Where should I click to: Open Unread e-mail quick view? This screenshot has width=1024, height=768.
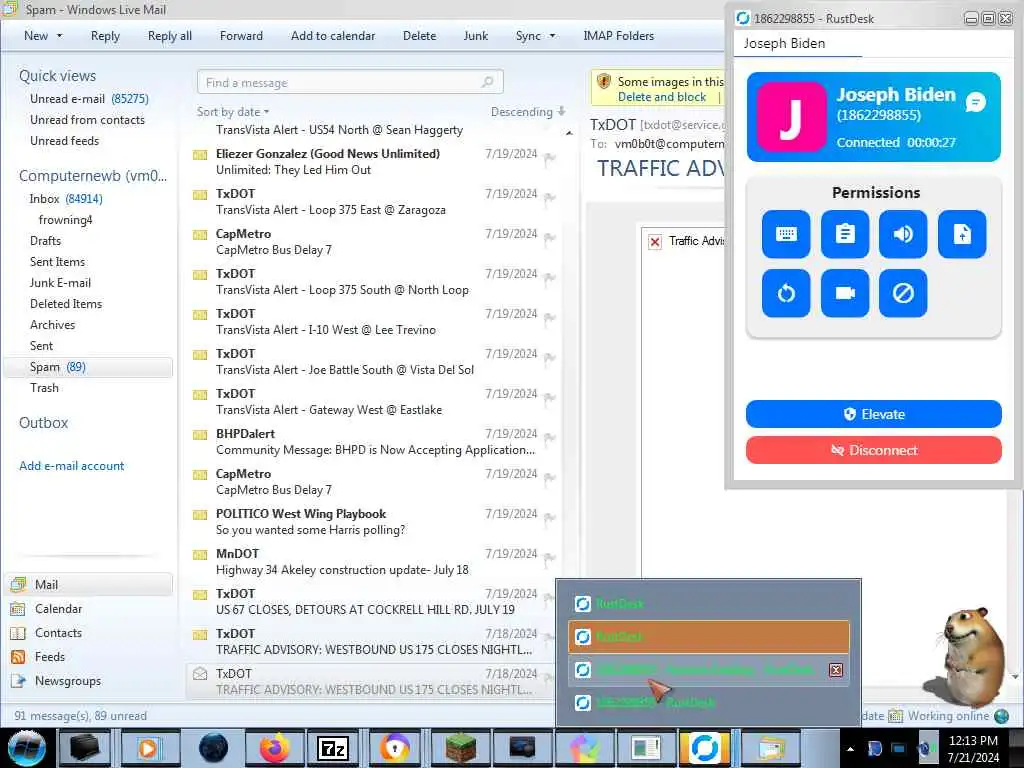click(89, 99)
